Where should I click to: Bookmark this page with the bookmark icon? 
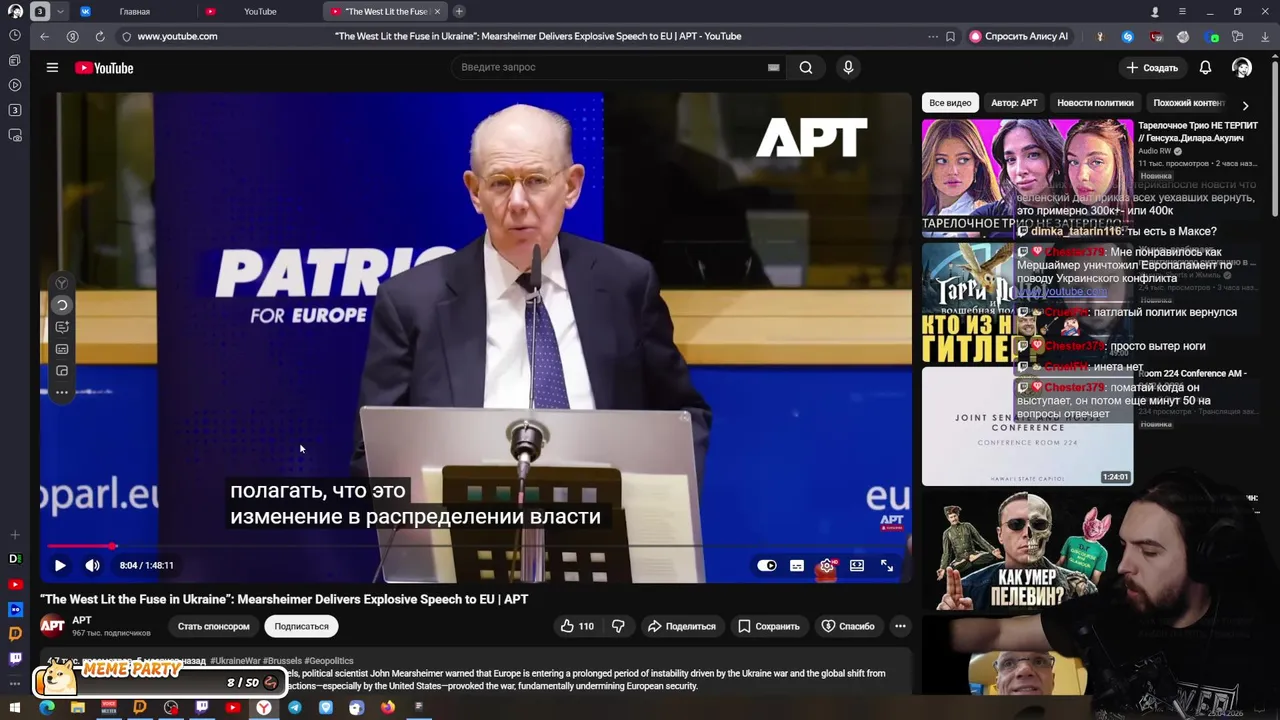[x=950, y=36]
